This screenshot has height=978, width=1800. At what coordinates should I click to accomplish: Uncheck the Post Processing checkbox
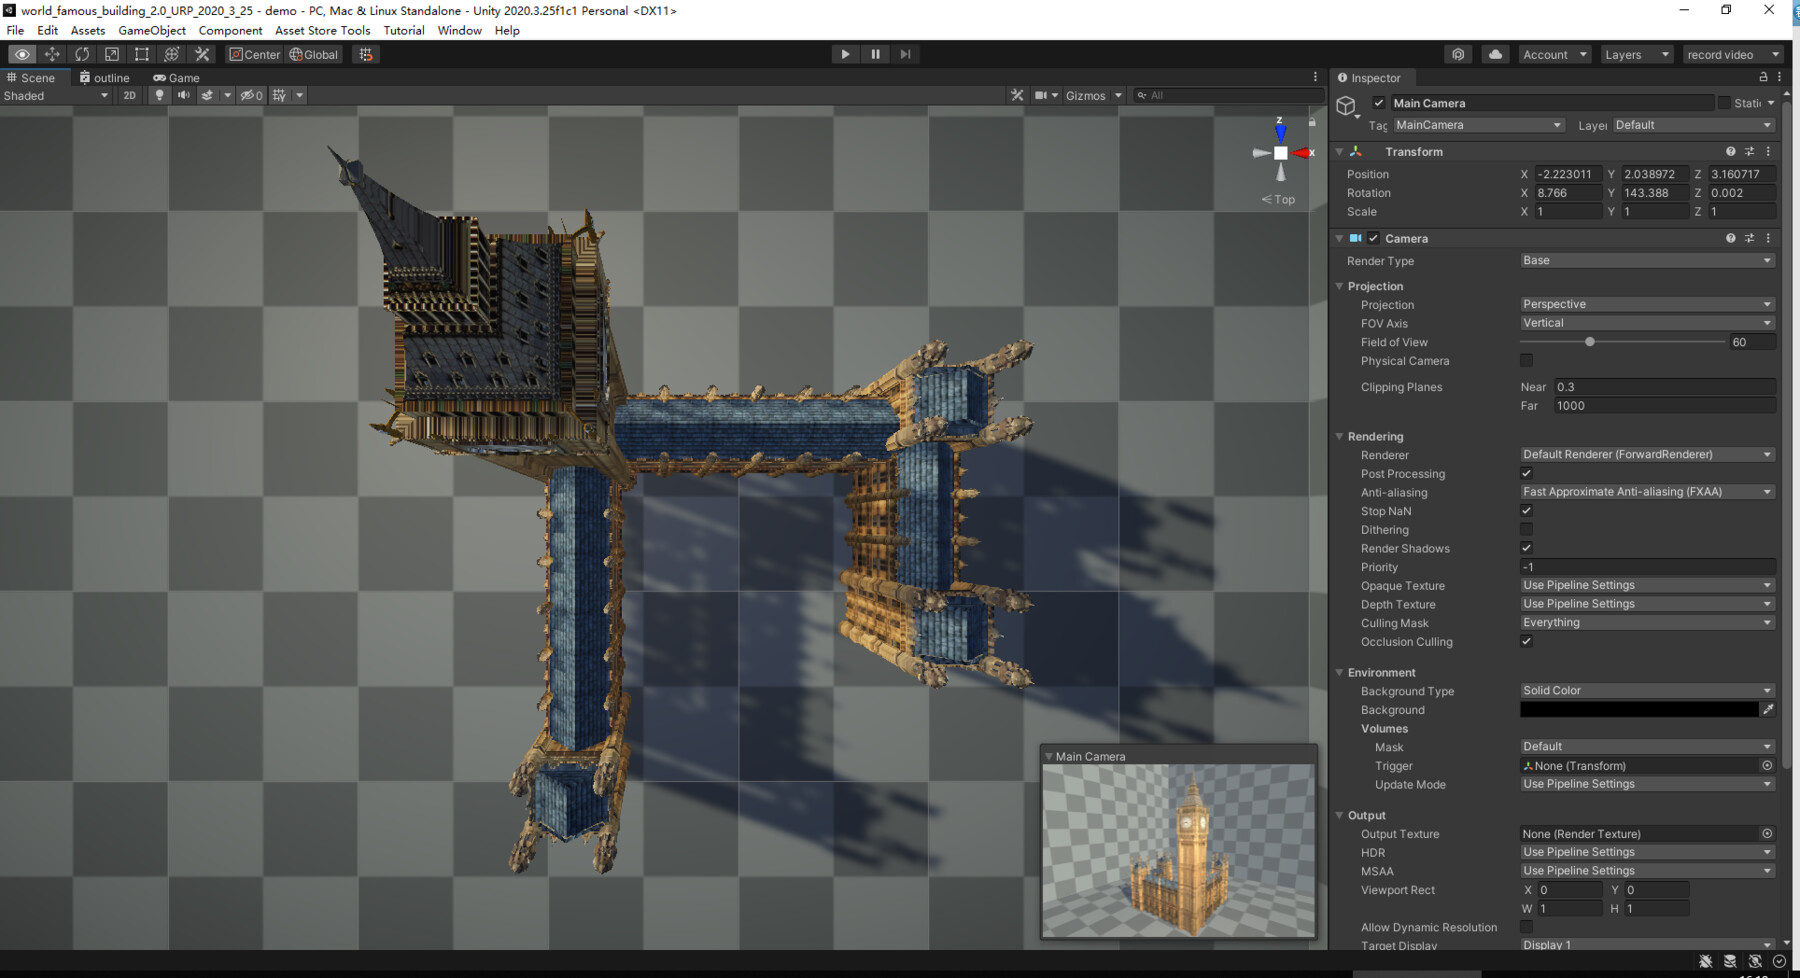pyautogui.click(x=1527, y=473)
